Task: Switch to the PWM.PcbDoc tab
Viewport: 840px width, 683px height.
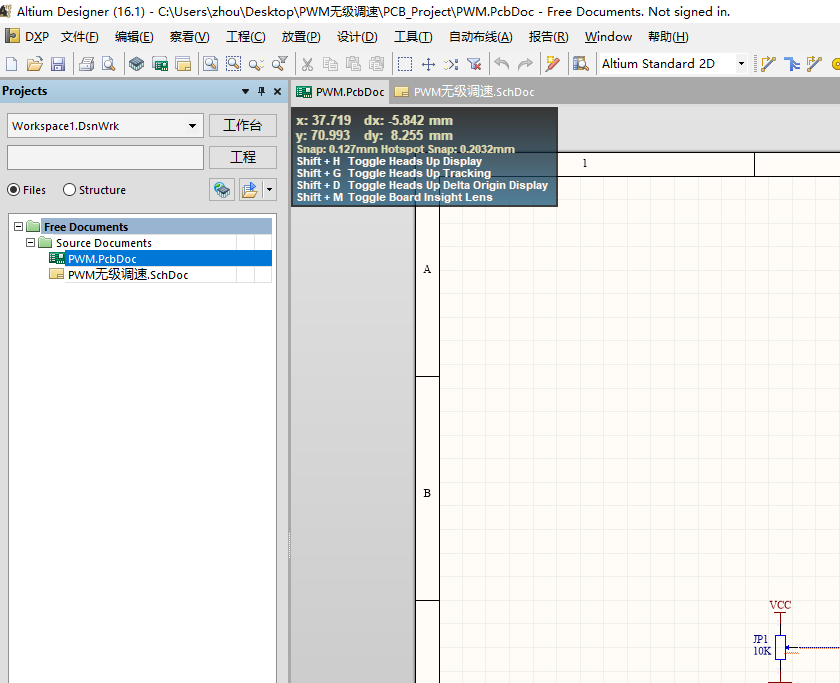Action: 340,92
